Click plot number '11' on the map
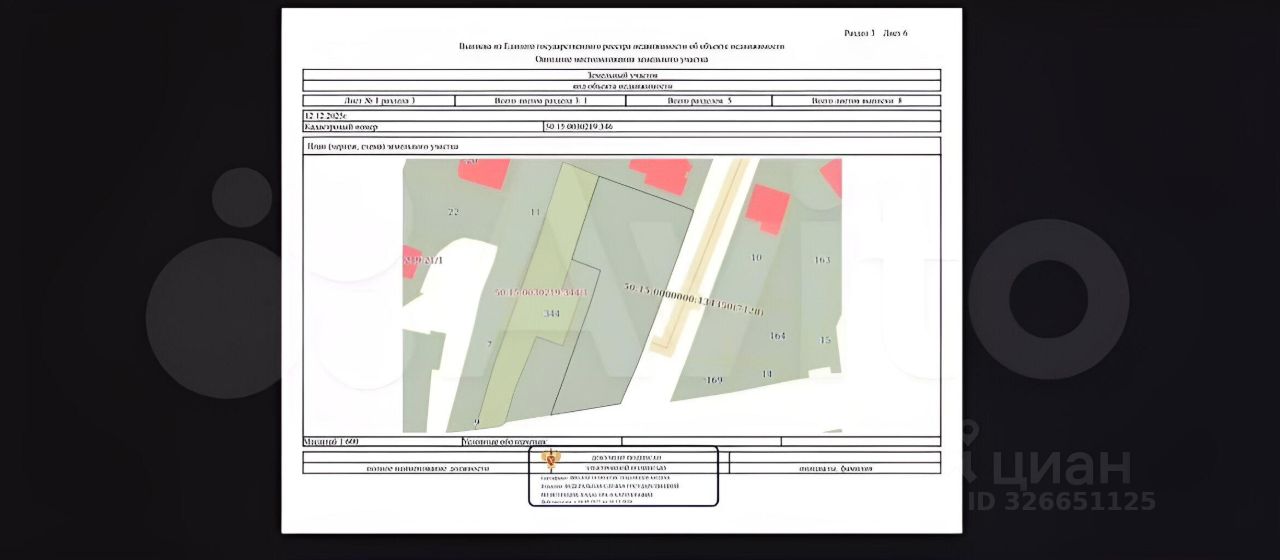This screenshot has width=1280, height=560. [x=535, y=212]
